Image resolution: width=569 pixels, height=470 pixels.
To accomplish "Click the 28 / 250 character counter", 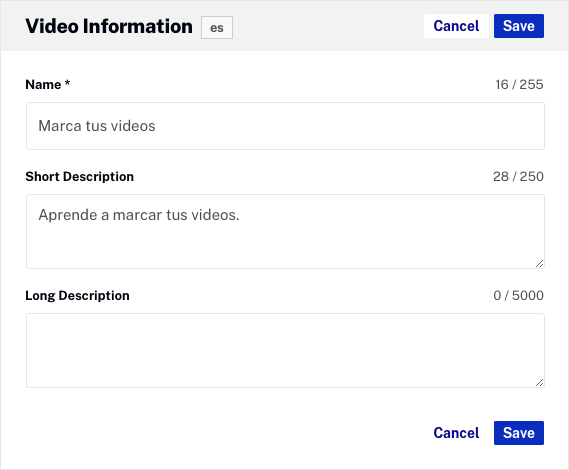I will tap(518, 177).
